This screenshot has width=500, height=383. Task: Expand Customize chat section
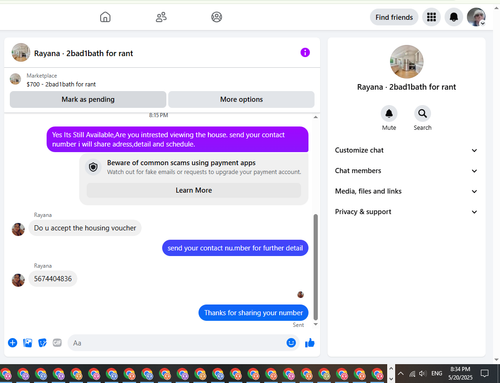click(406, 150)
